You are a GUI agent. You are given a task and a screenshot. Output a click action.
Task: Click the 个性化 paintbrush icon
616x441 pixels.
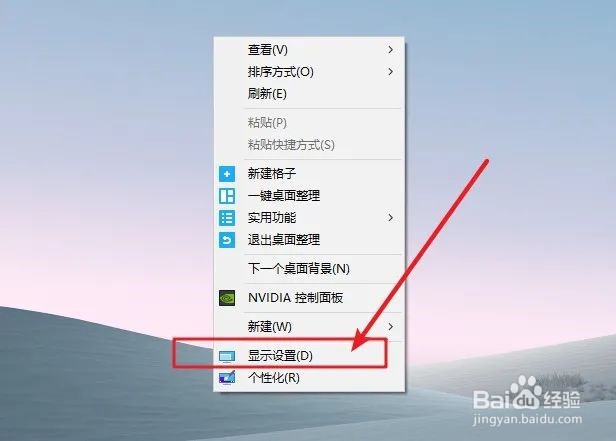tap(227, 378)
